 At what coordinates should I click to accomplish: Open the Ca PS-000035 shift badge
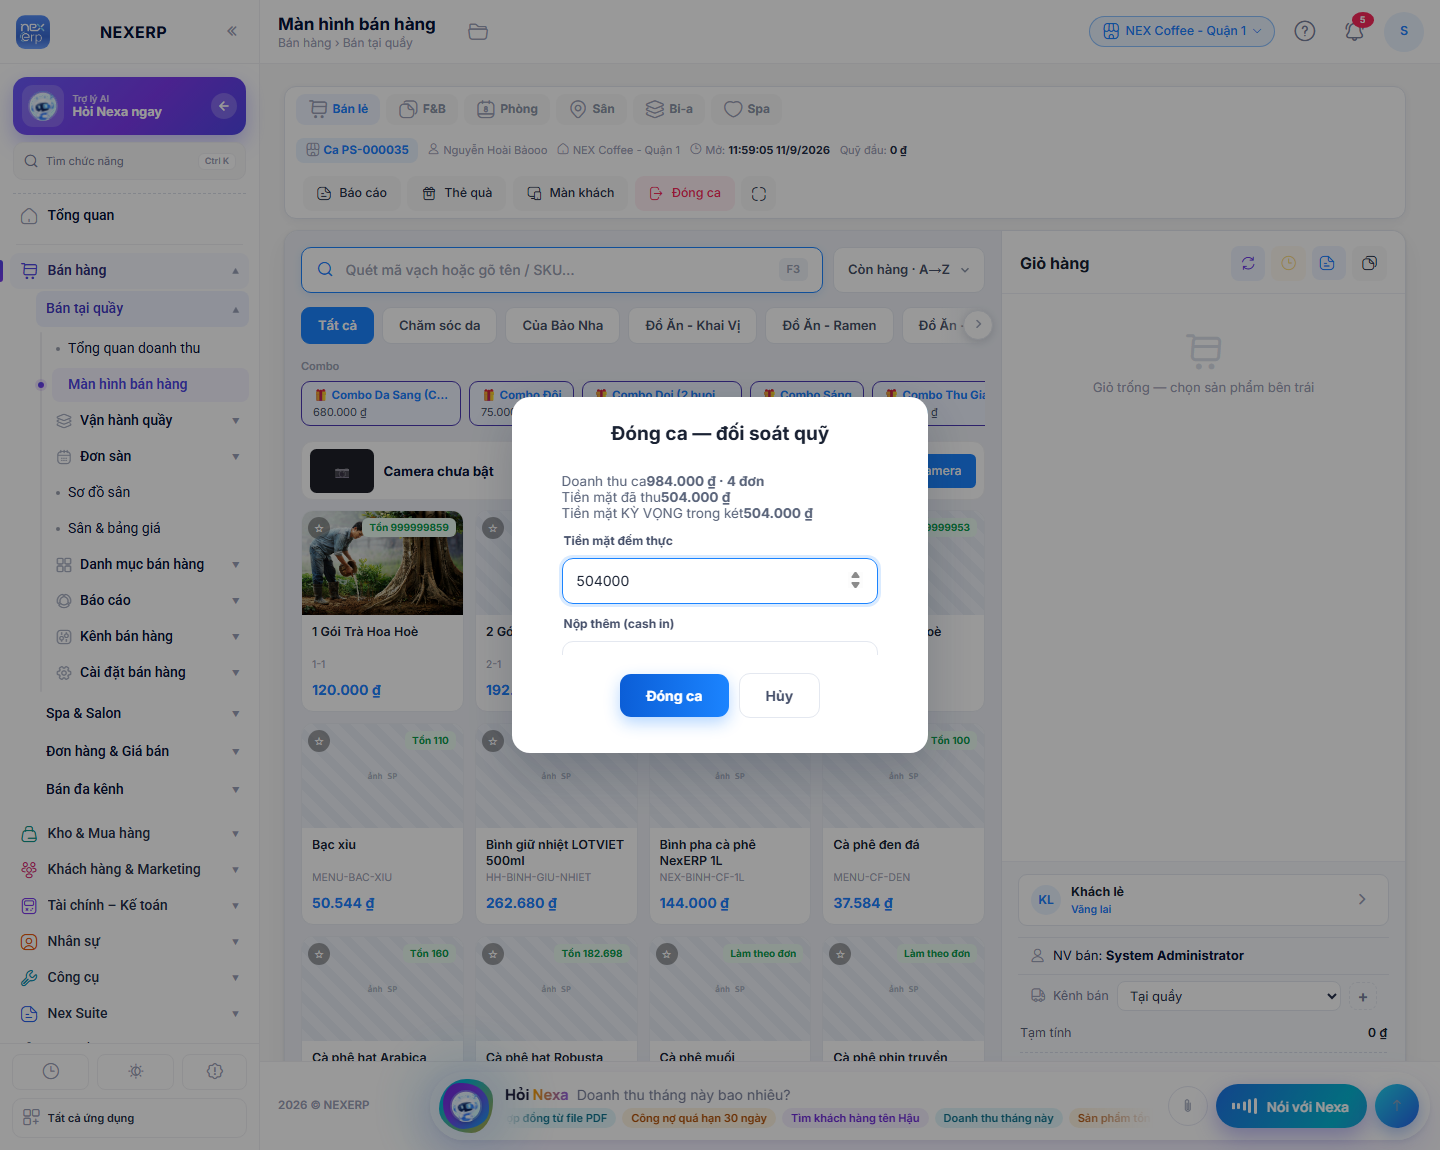pos(357,151)
